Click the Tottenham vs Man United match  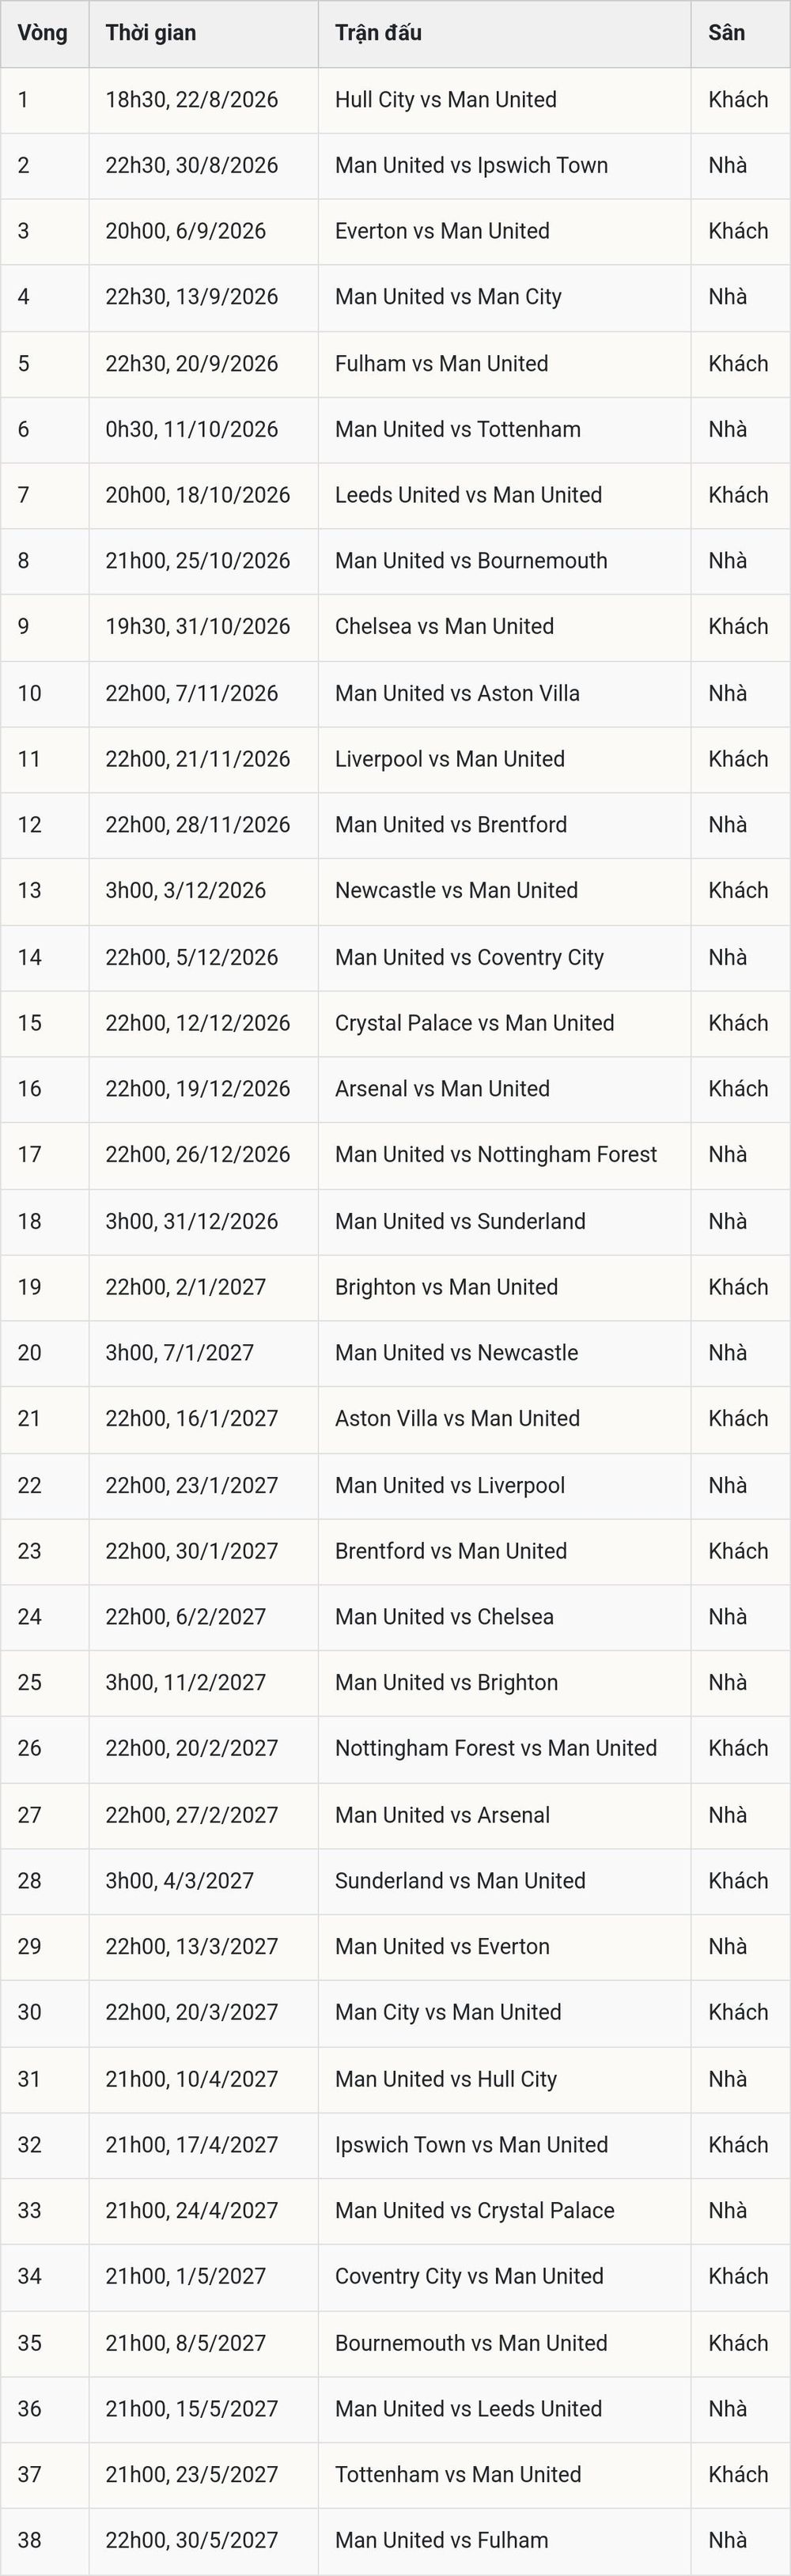click(458, 2474)
